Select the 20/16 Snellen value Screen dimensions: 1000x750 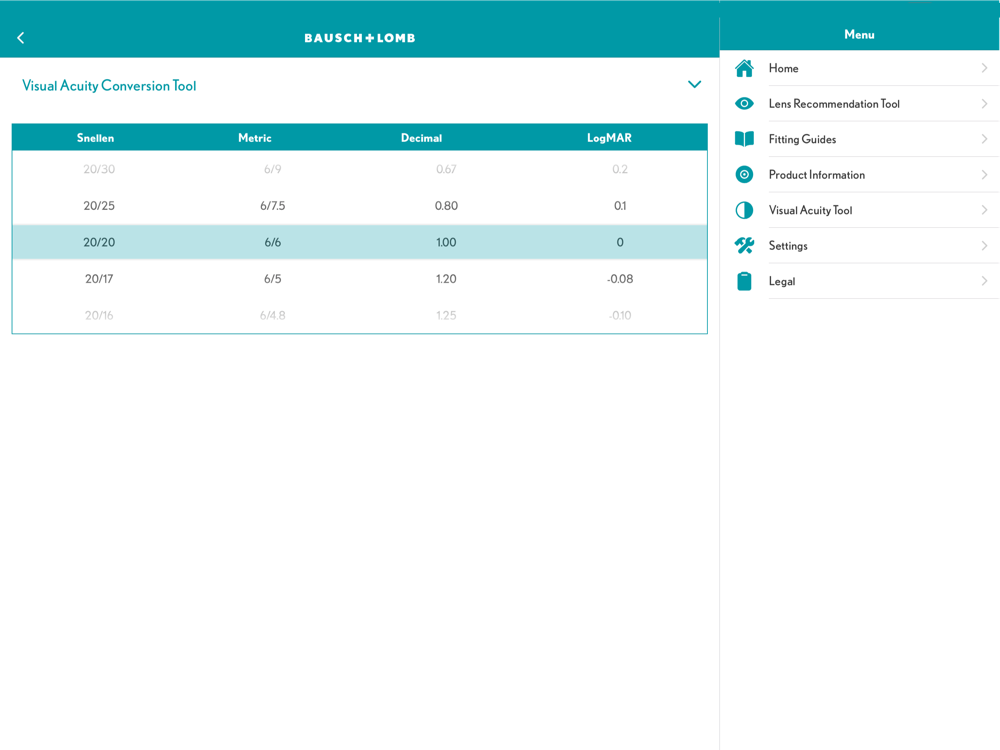99,315
